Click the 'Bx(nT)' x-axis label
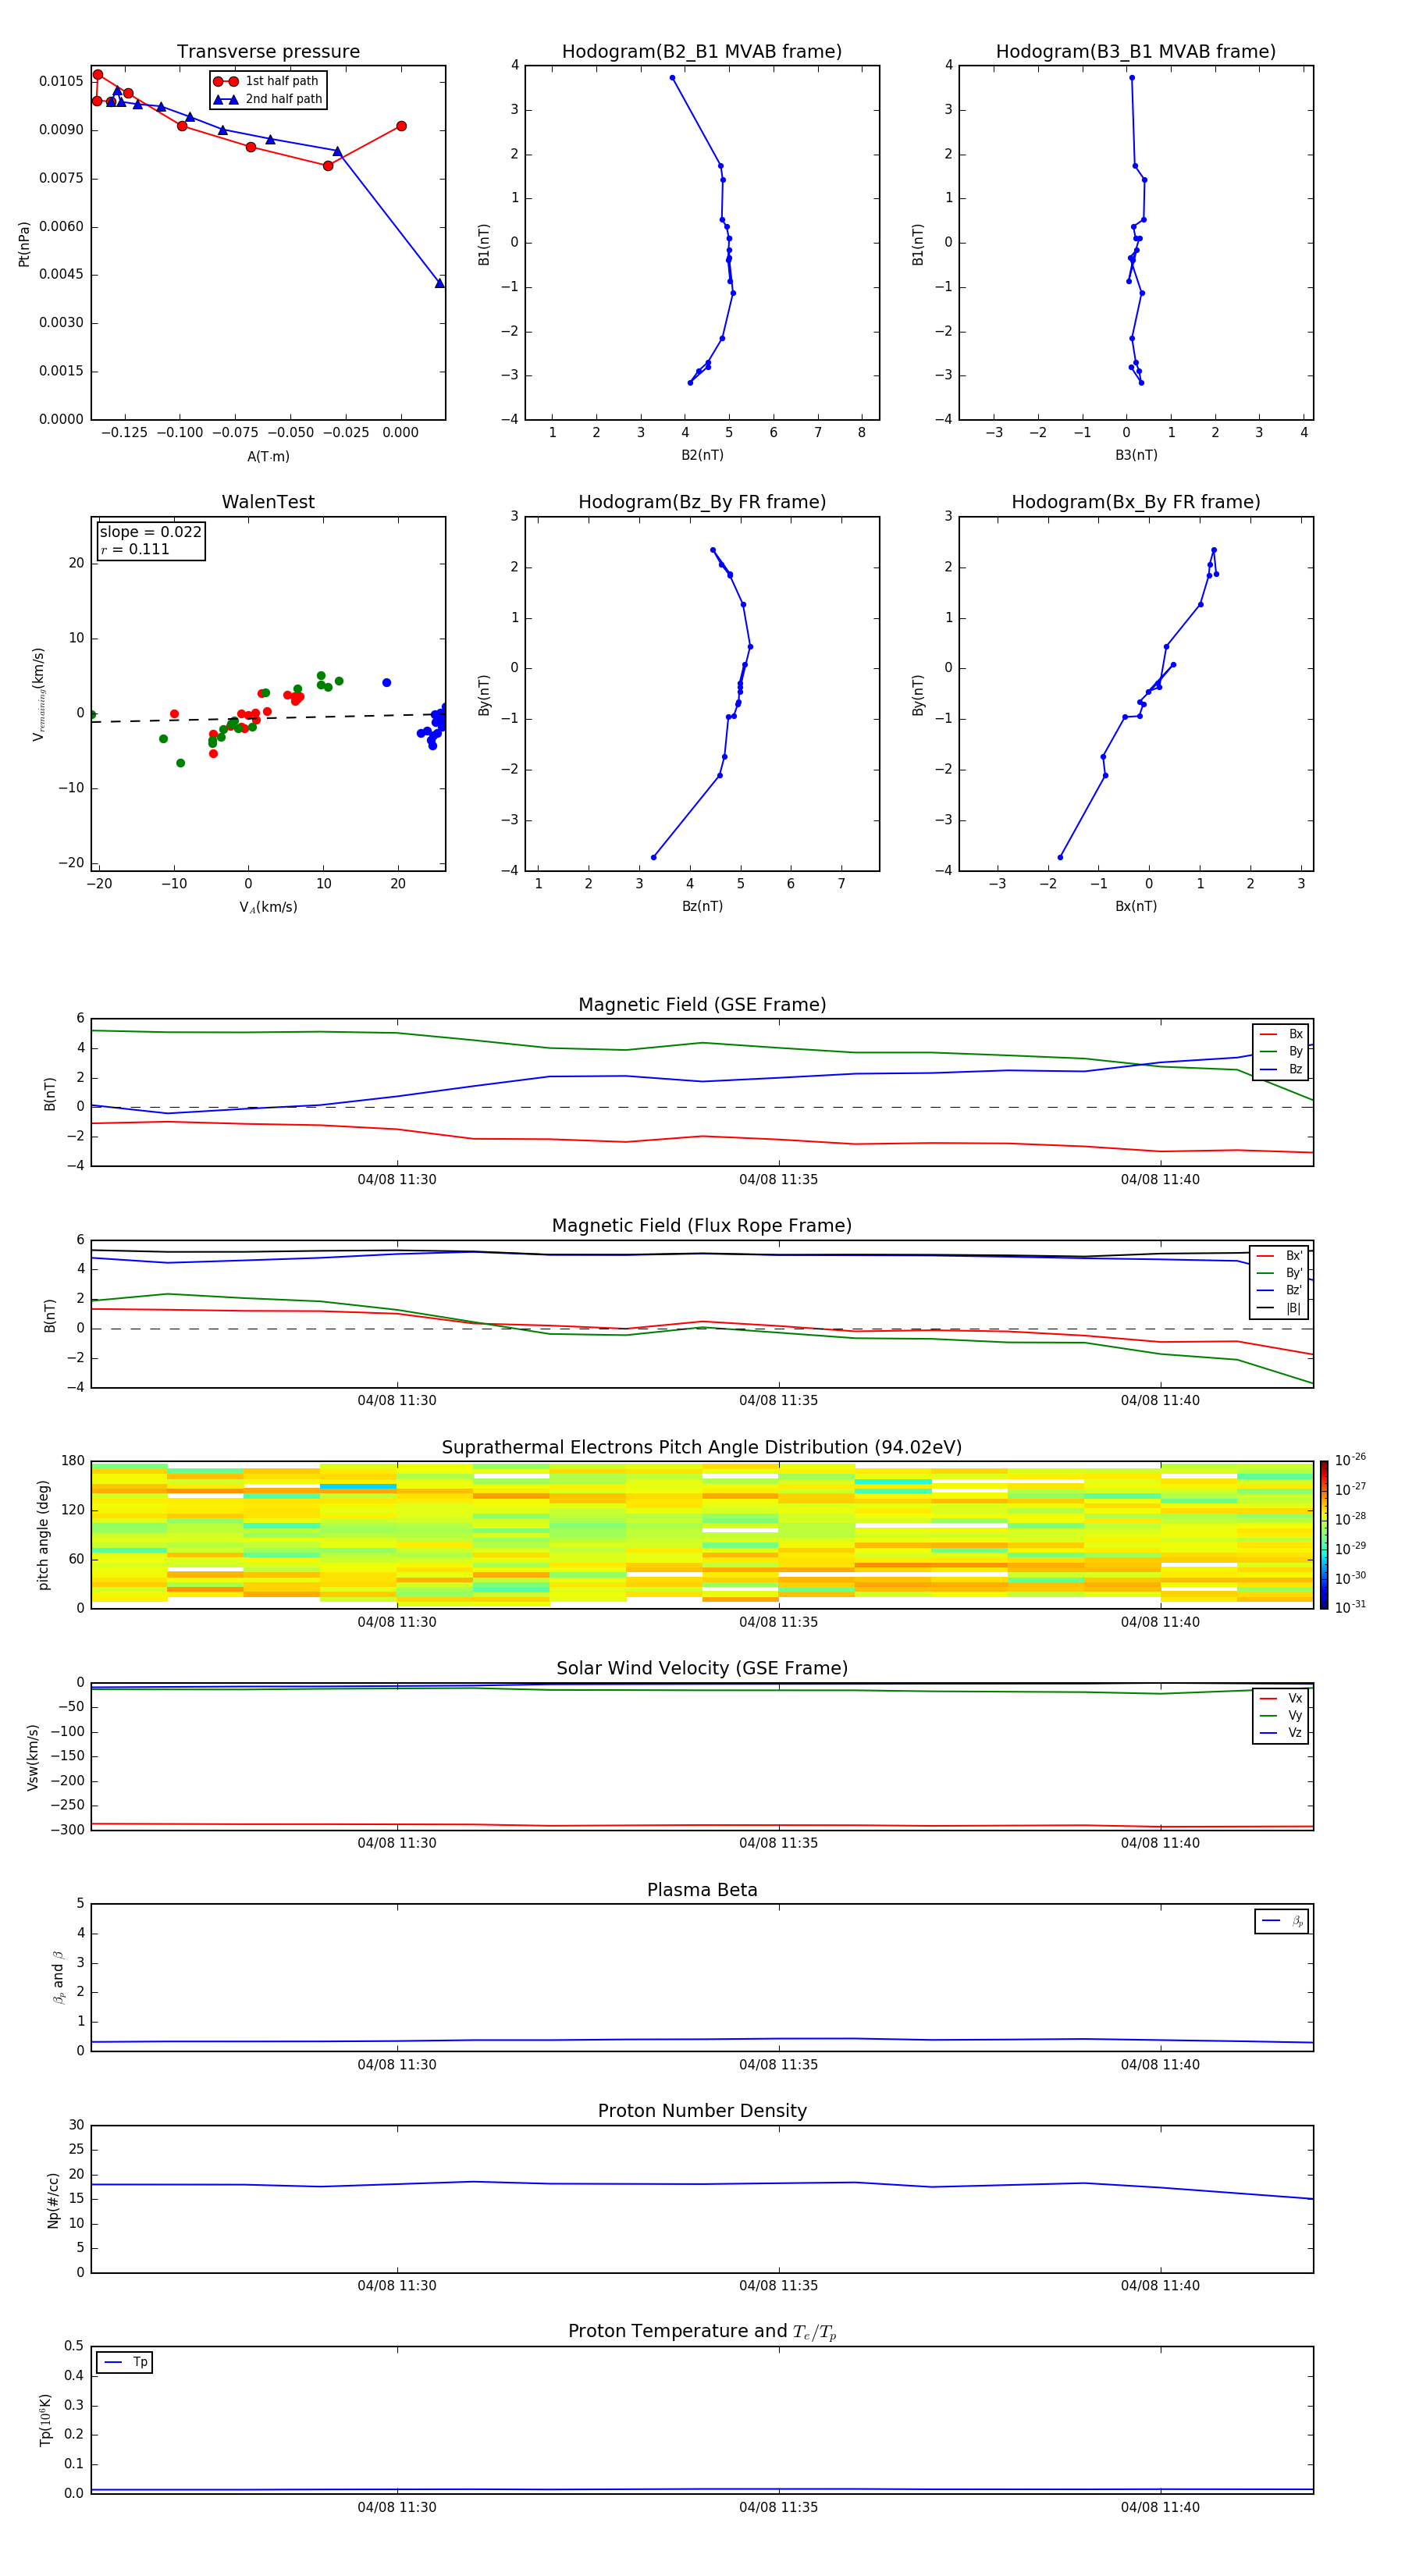This screenshot has height=2576, width=1405. pyautogui.click(x=1136, y=906)
